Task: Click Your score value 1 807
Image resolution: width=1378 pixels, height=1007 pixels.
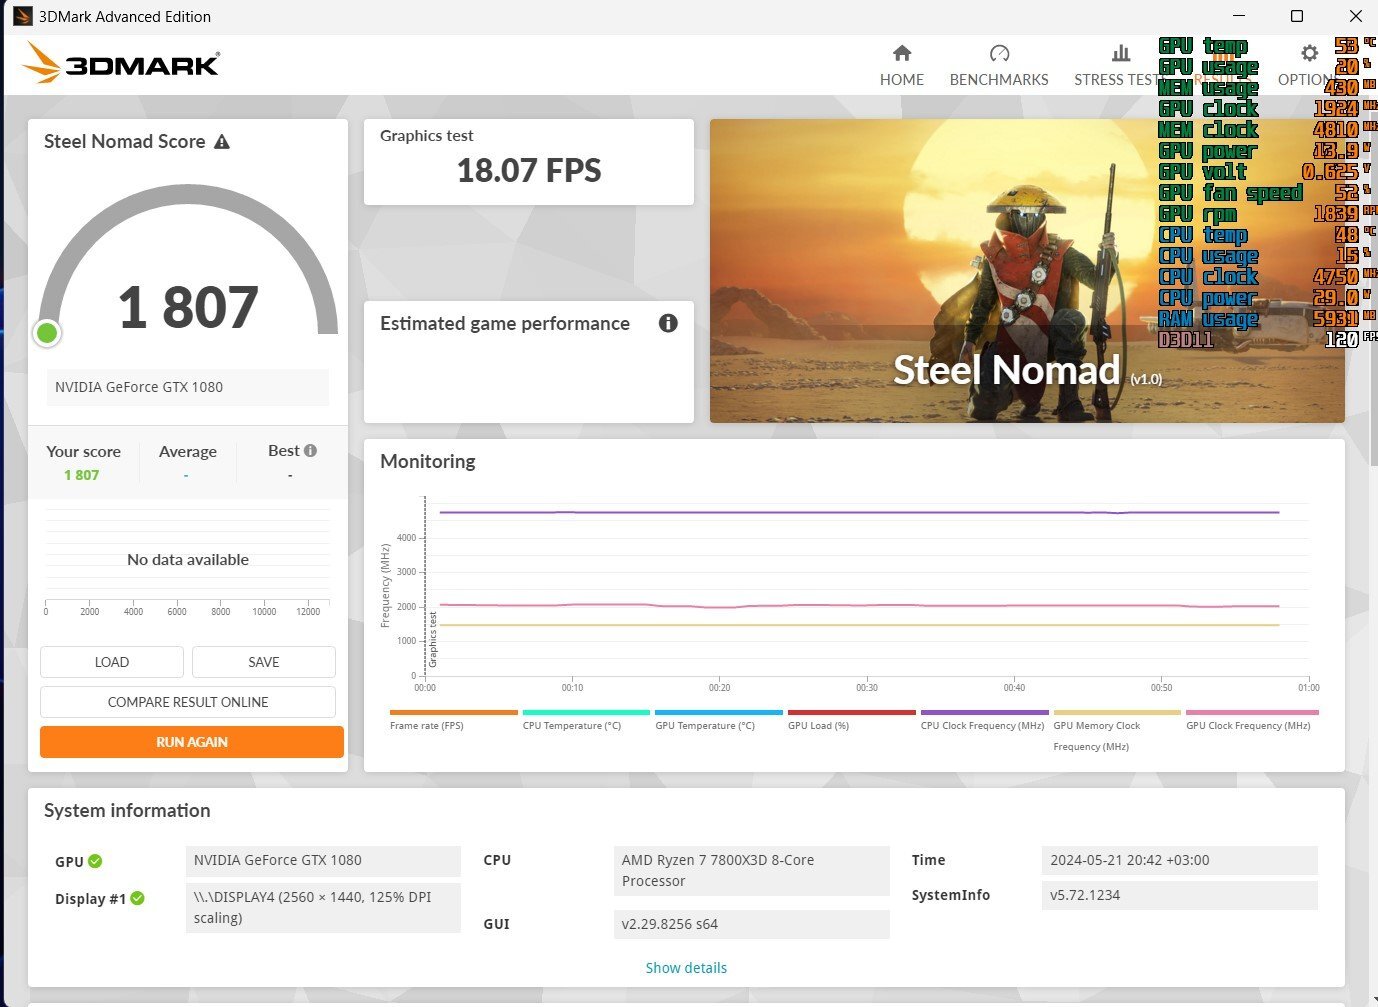Action: [x=82, y=475]
